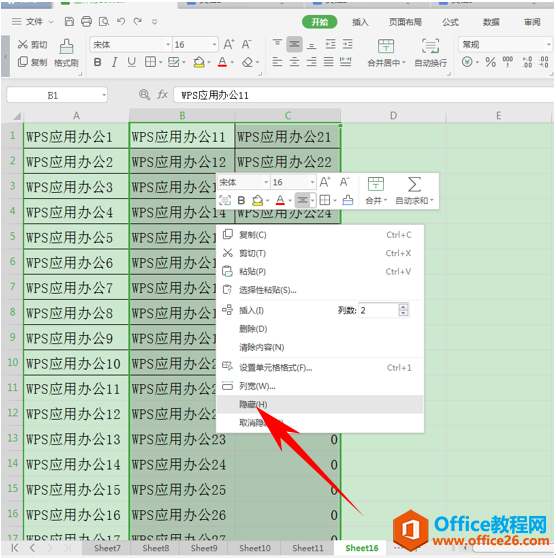Click Wrap Text (自动换行) button
Viewport: 556px width, 558px height.
[431, 53]
